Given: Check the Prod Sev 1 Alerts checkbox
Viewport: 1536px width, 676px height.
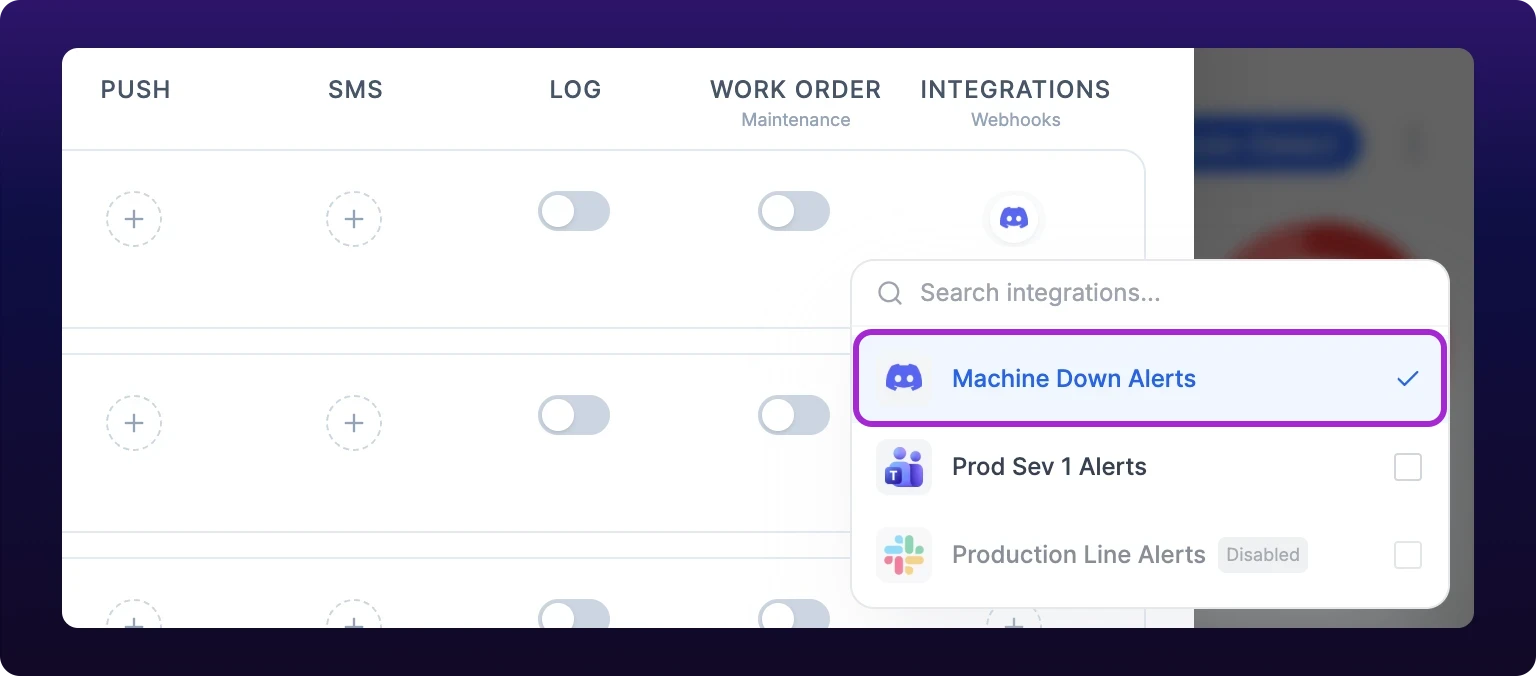Looking at the screenshot, I should (x=1408, y=467).
